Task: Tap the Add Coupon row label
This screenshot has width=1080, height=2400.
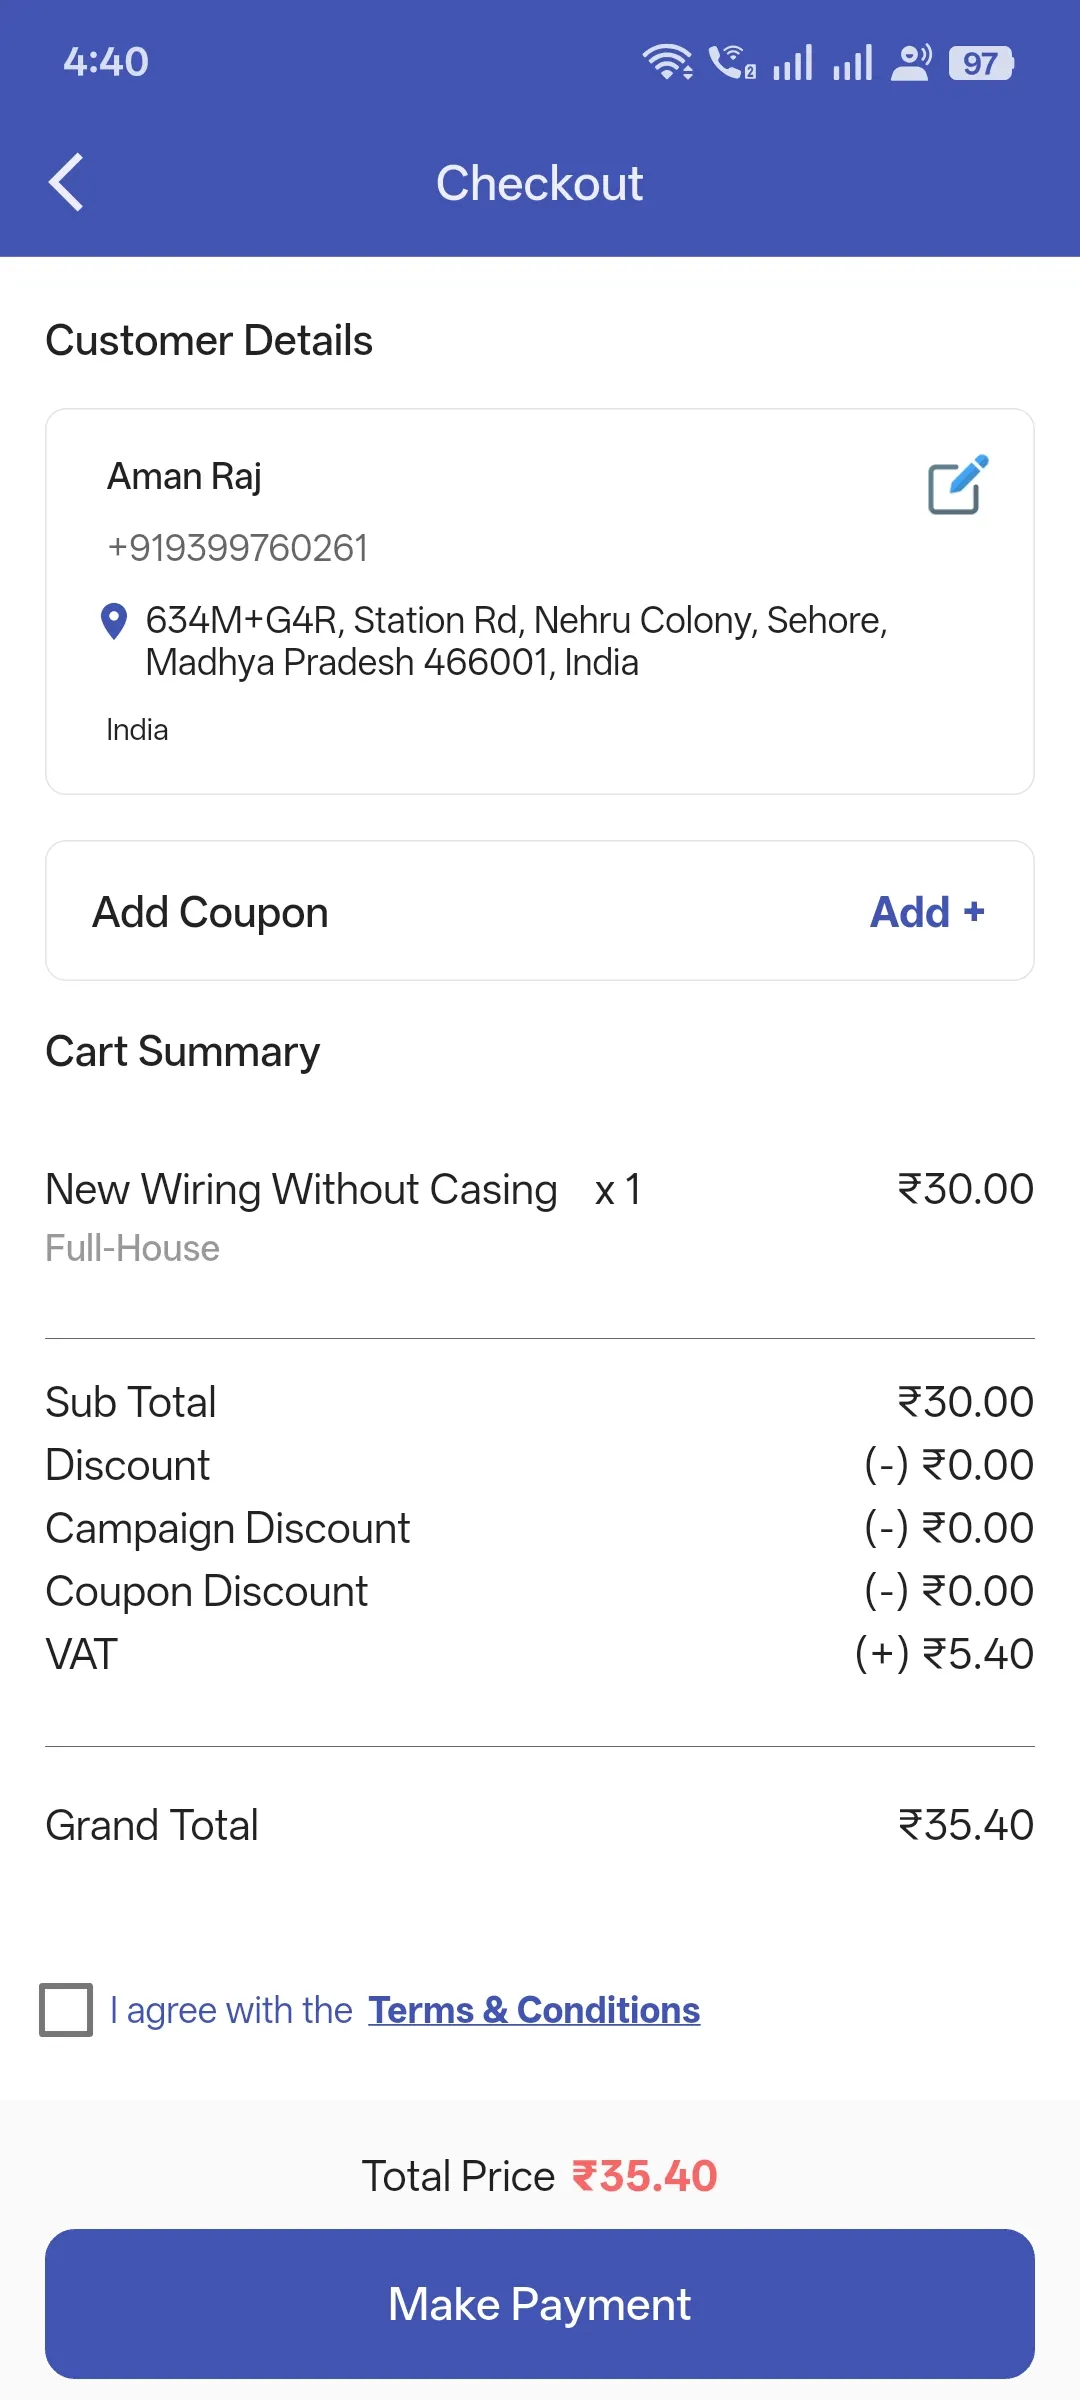Action: [x=211, y=912]
